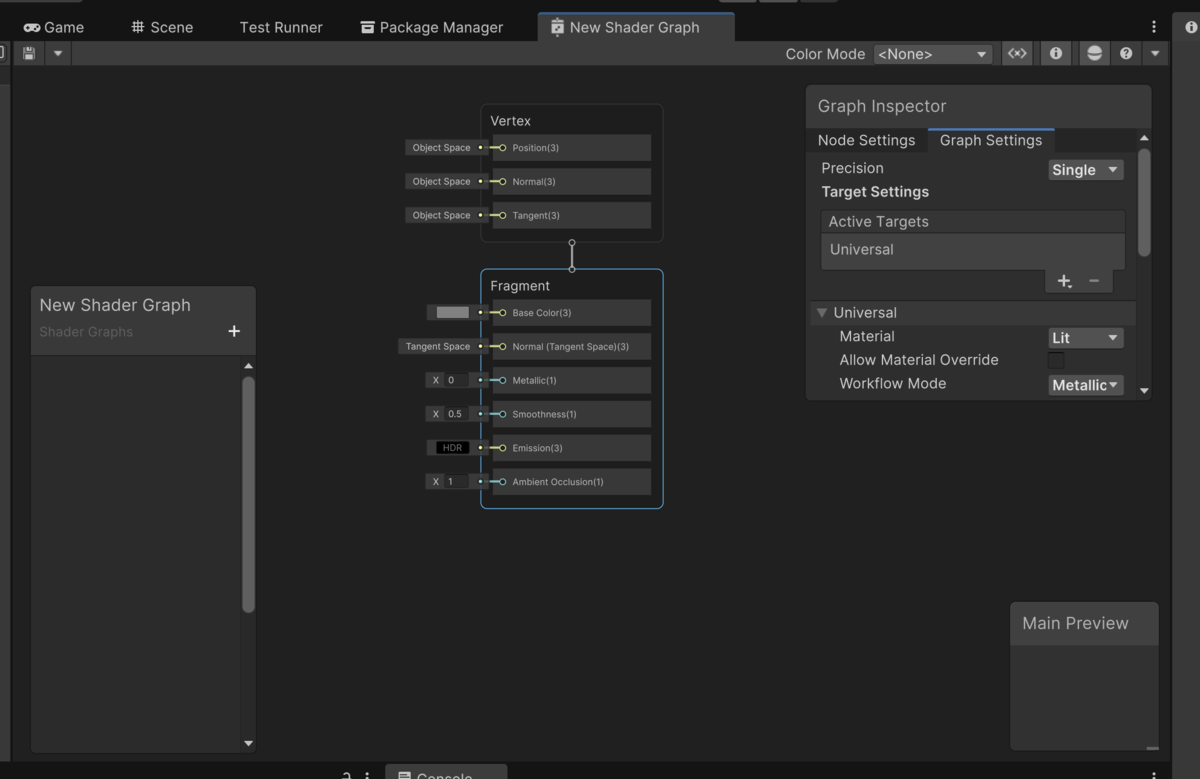
Task: Open the toolbar's far-right dropdown arrow
Action: 1155,53
